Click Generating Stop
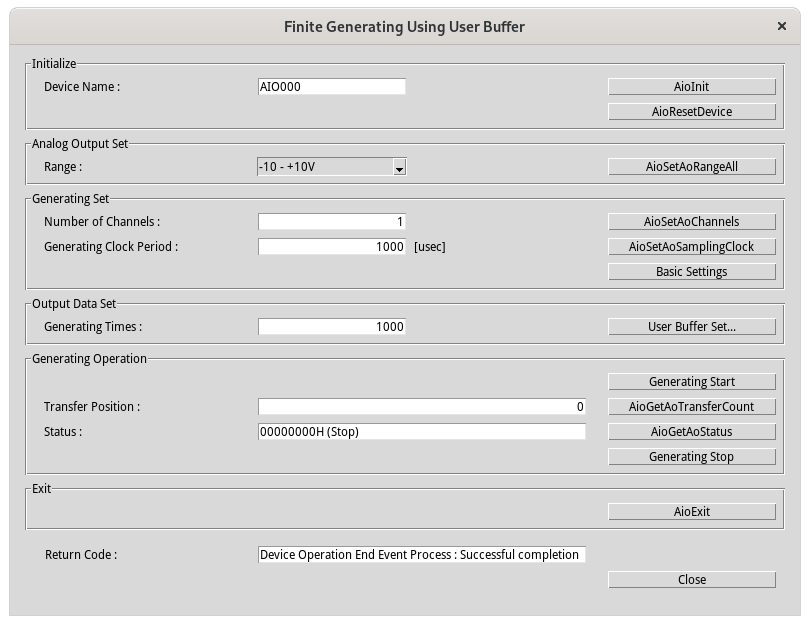Viewport: 810px width, 625px height. [691, 457]
